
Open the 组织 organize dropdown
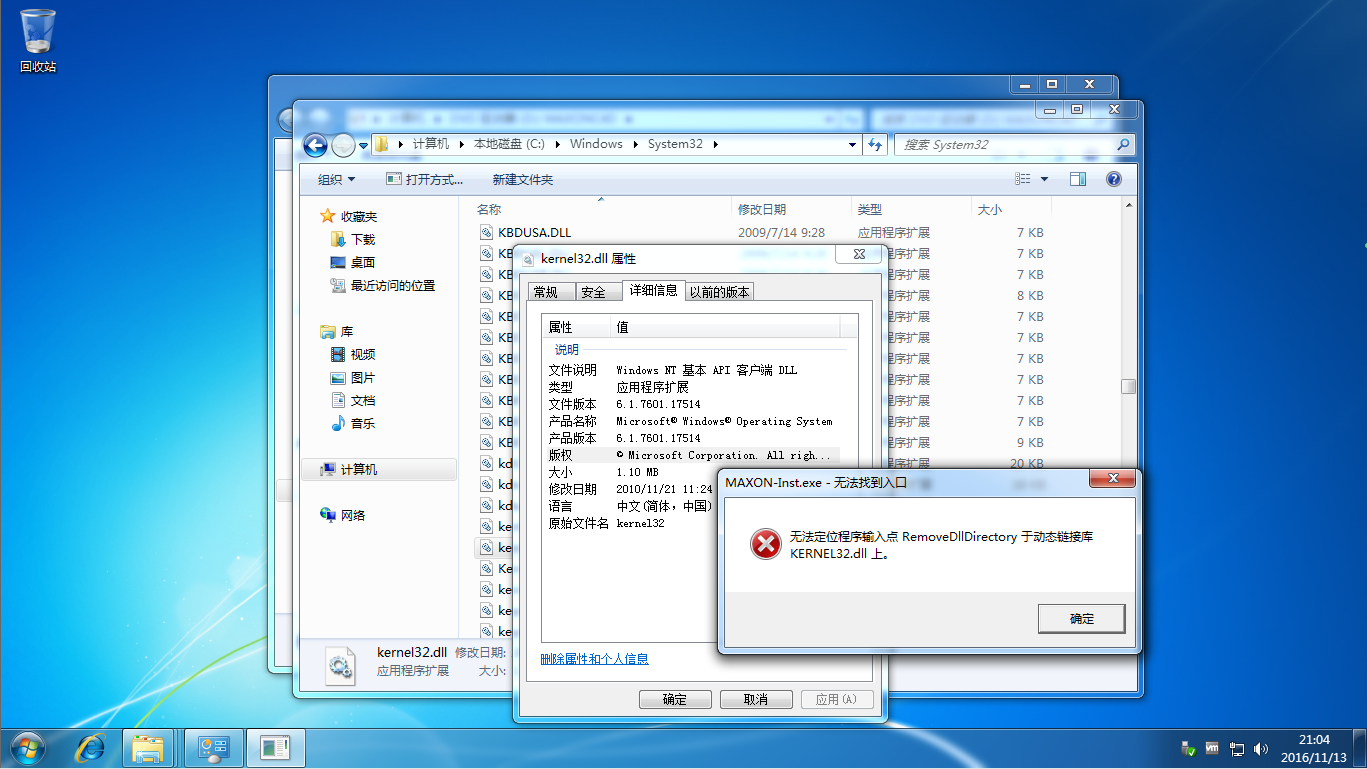pyautogui.click(x=336, y=180)
